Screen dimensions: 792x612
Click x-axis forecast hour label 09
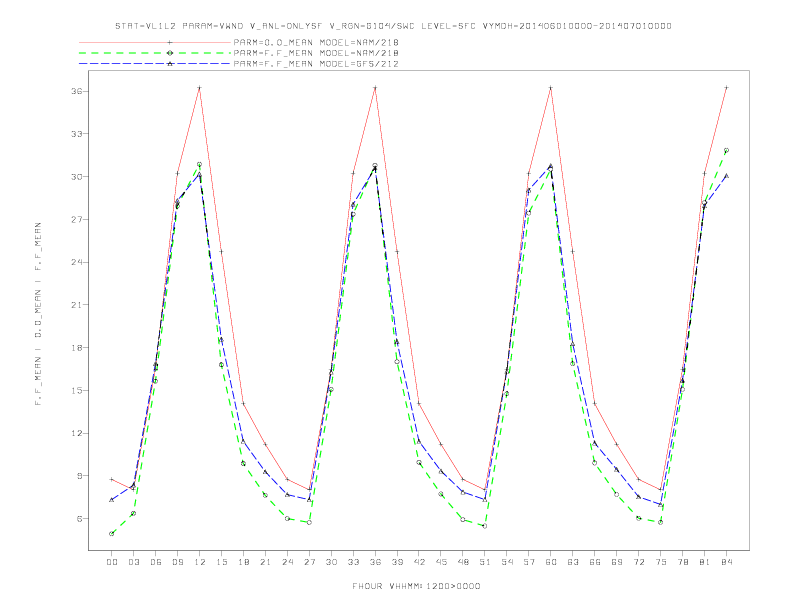pos(177,562)
